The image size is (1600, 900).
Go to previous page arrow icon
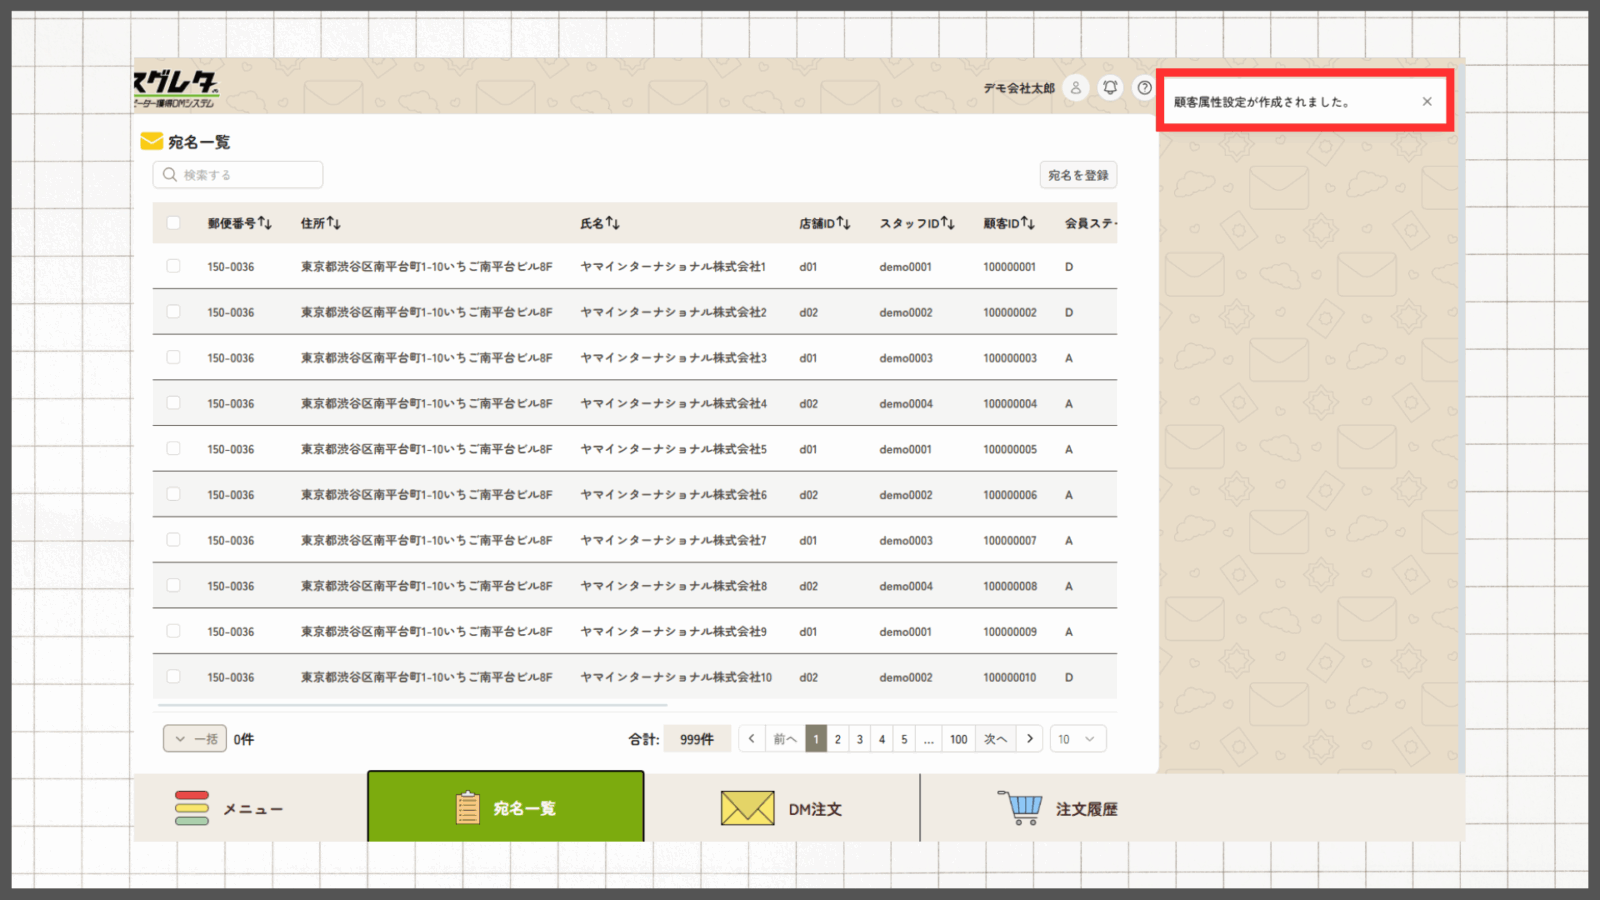[x=752, y=739]
